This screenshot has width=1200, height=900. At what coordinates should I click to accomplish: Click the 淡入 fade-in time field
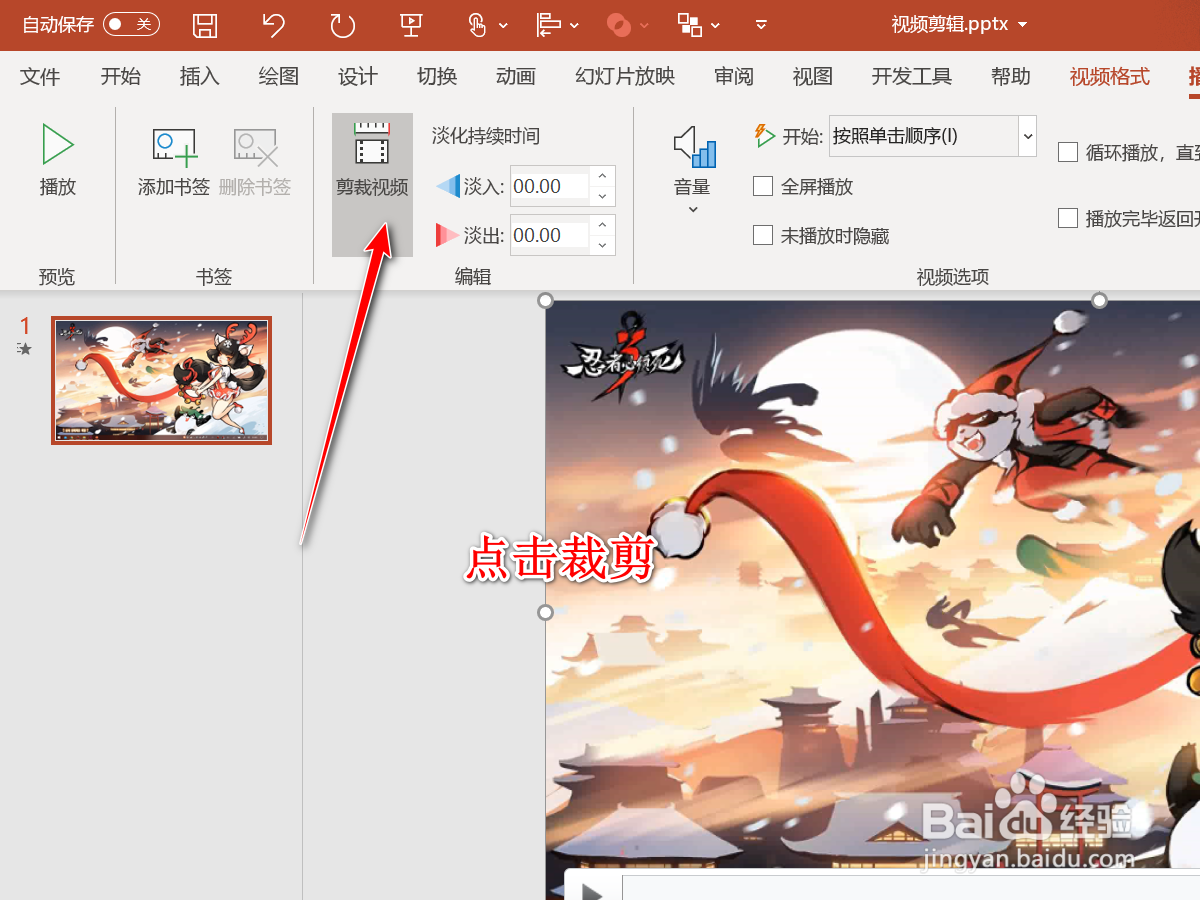click(x=549, y=186)
